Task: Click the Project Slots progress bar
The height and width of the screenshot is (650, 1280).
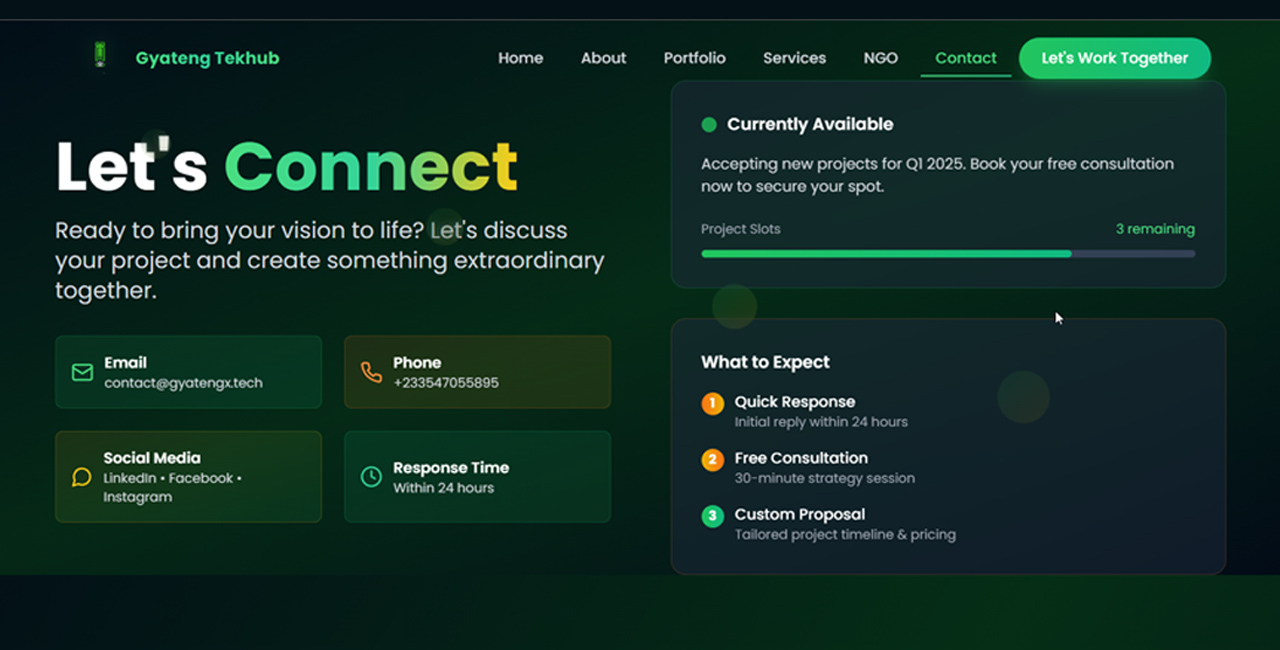Action: point(947,254)
